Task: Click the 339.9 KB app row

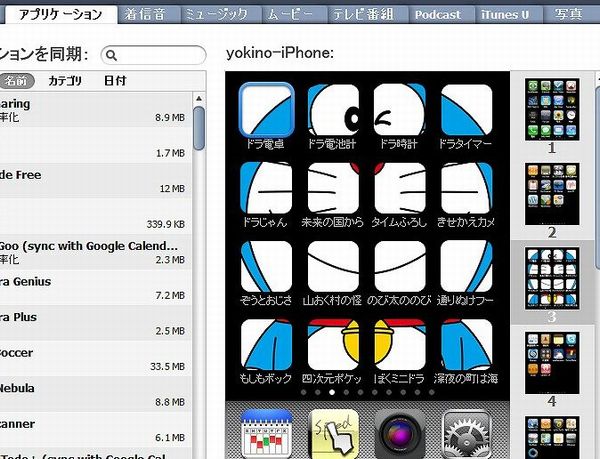Action: [x=96, y=216]
